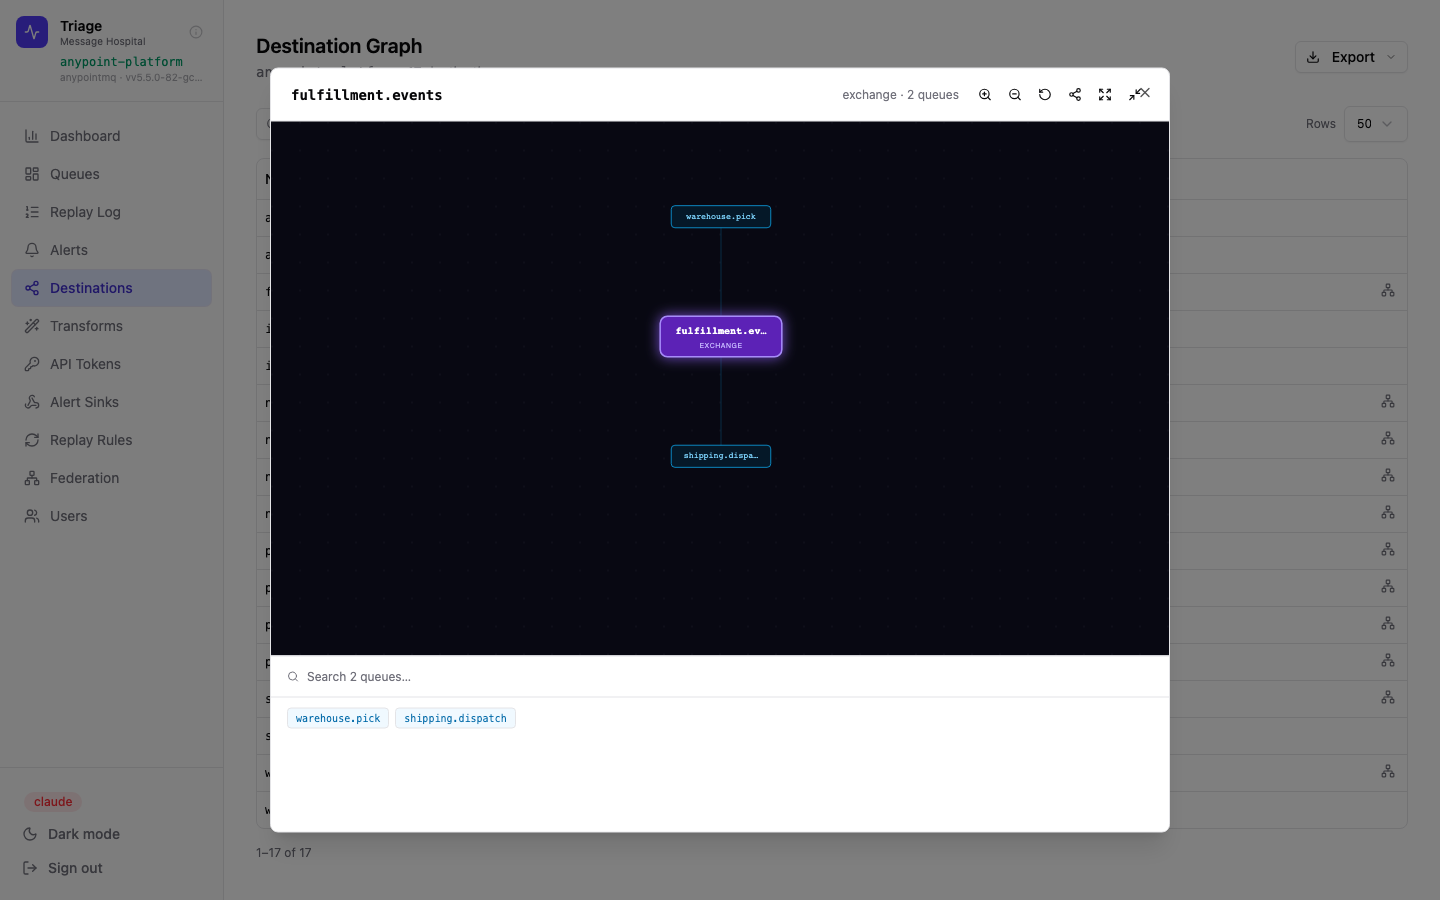
Task: Zoom out of the exchange graph
Action: pyautogui.click(x=1015, y=95)
